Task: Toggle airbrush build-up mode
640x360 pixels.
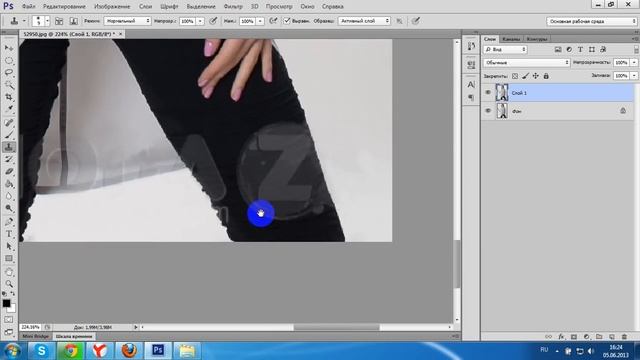Action: click(x=273, y=21)
